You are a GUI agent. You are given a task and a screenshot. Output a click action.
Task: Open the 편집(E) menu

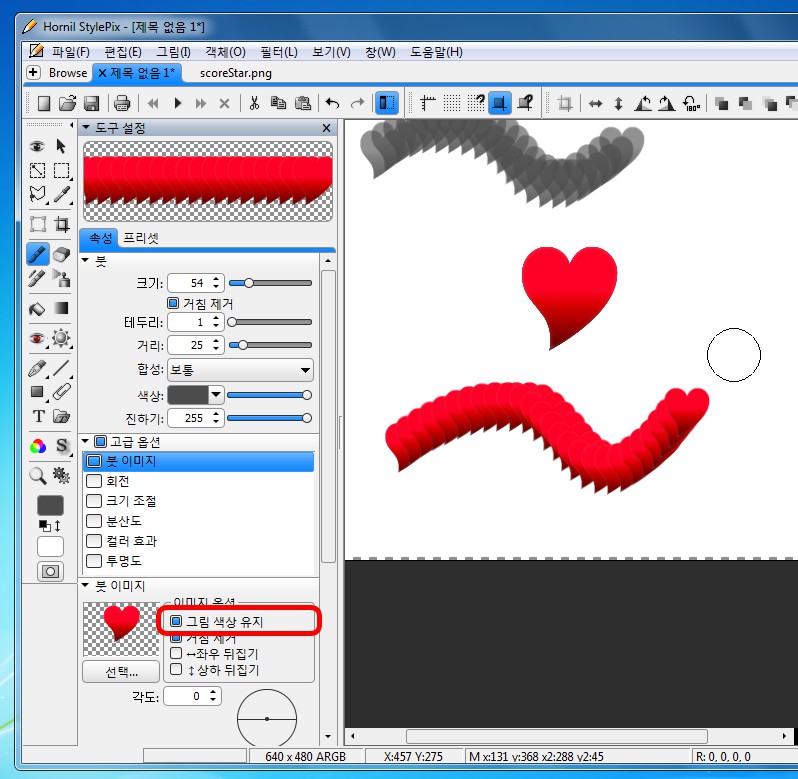point(123,52)
